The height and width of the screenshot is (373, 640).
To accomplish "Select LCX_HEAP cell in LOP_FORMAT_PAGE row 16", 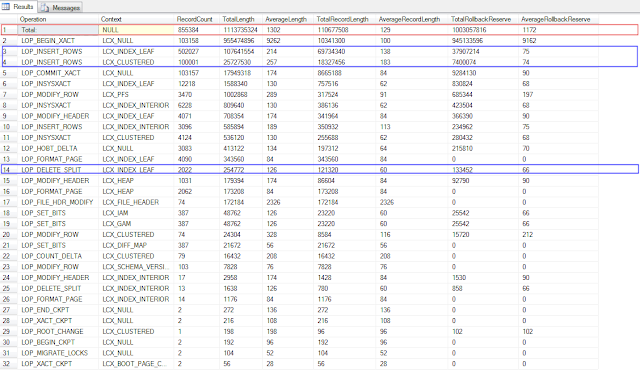I will 136,191.
